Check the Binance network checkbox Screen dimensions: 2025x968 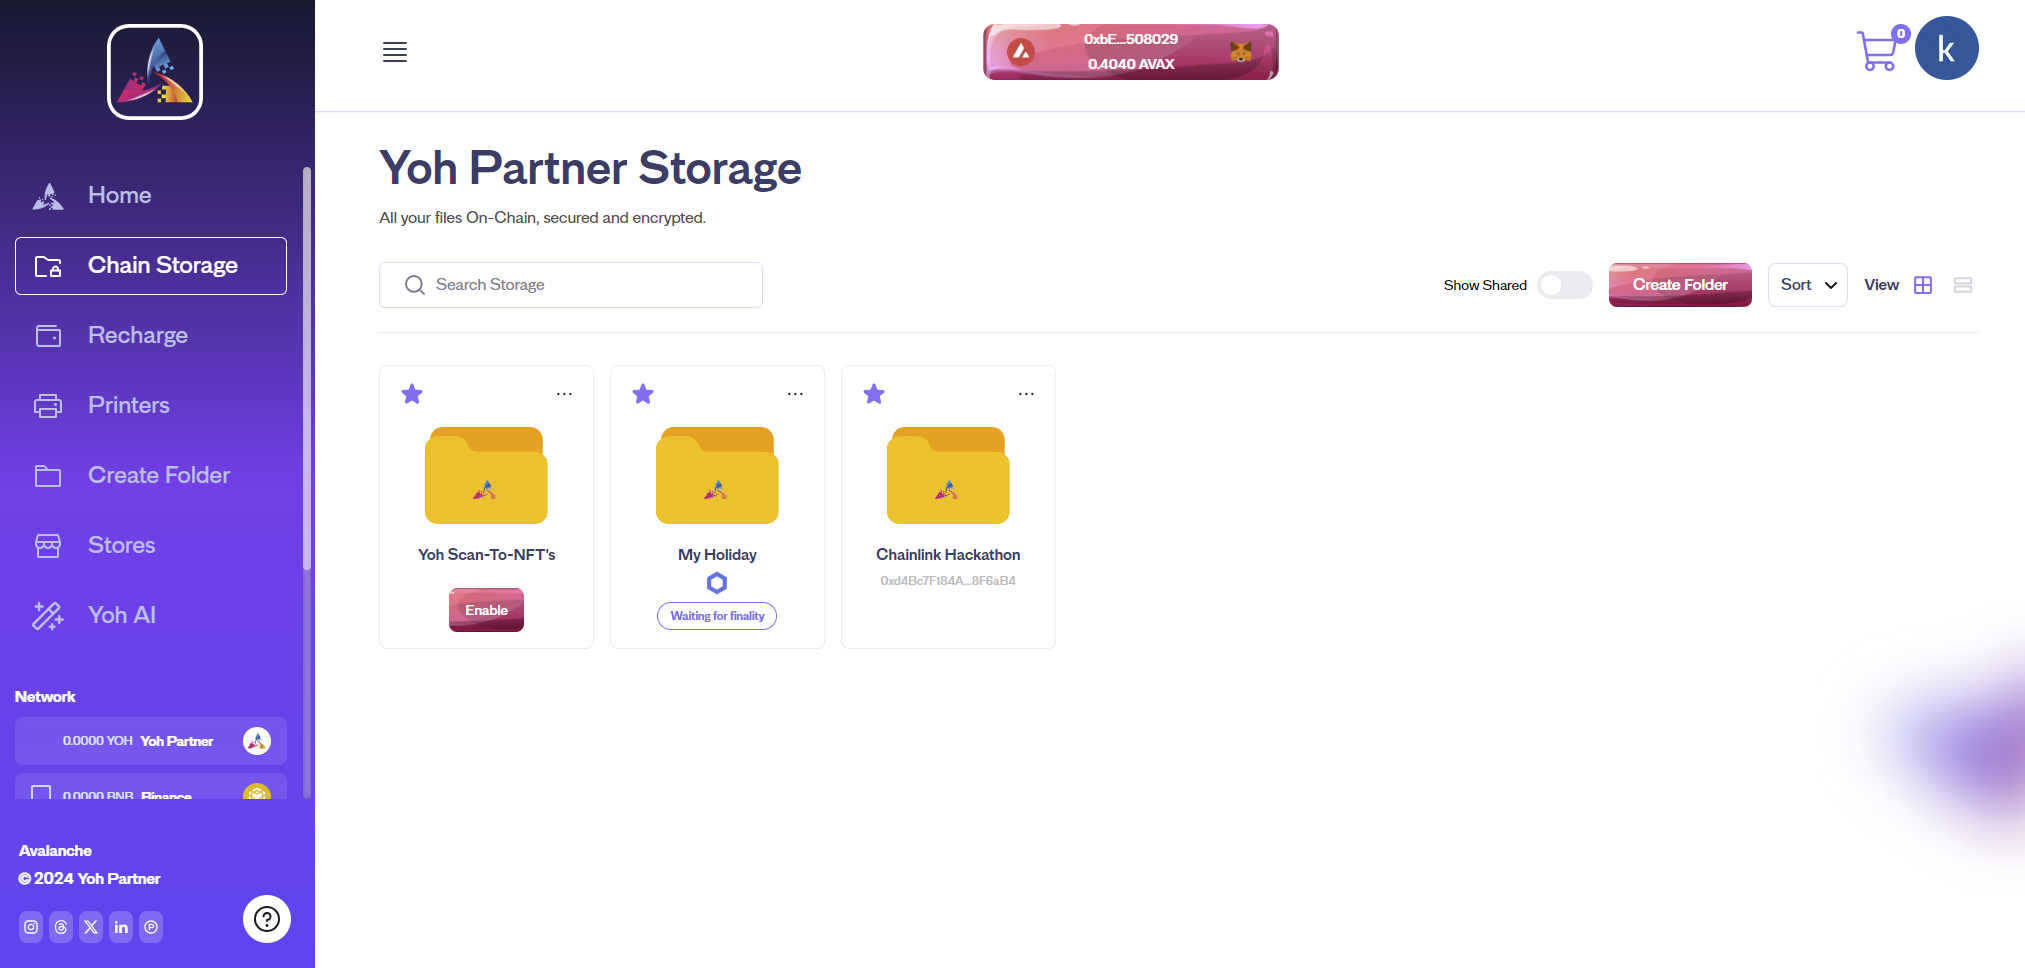pos(41,793)
